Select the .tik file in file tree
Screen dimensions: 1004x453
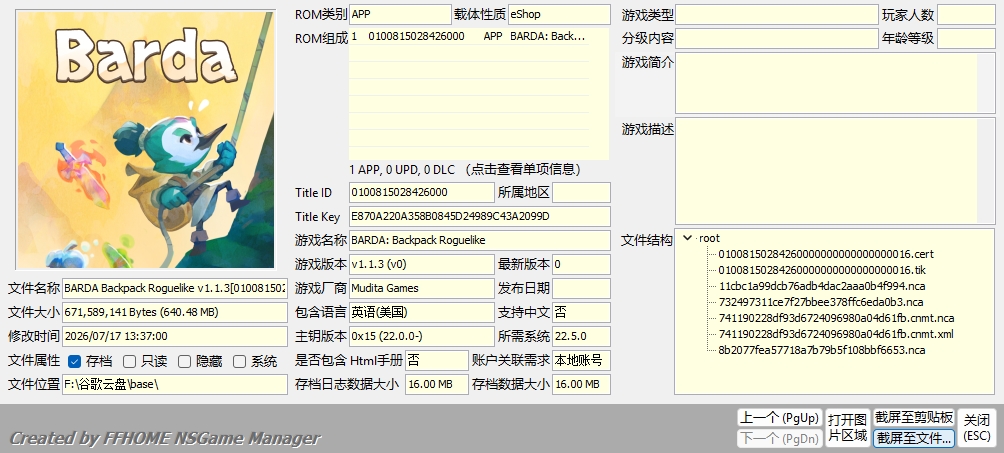[x=822, y=270]
